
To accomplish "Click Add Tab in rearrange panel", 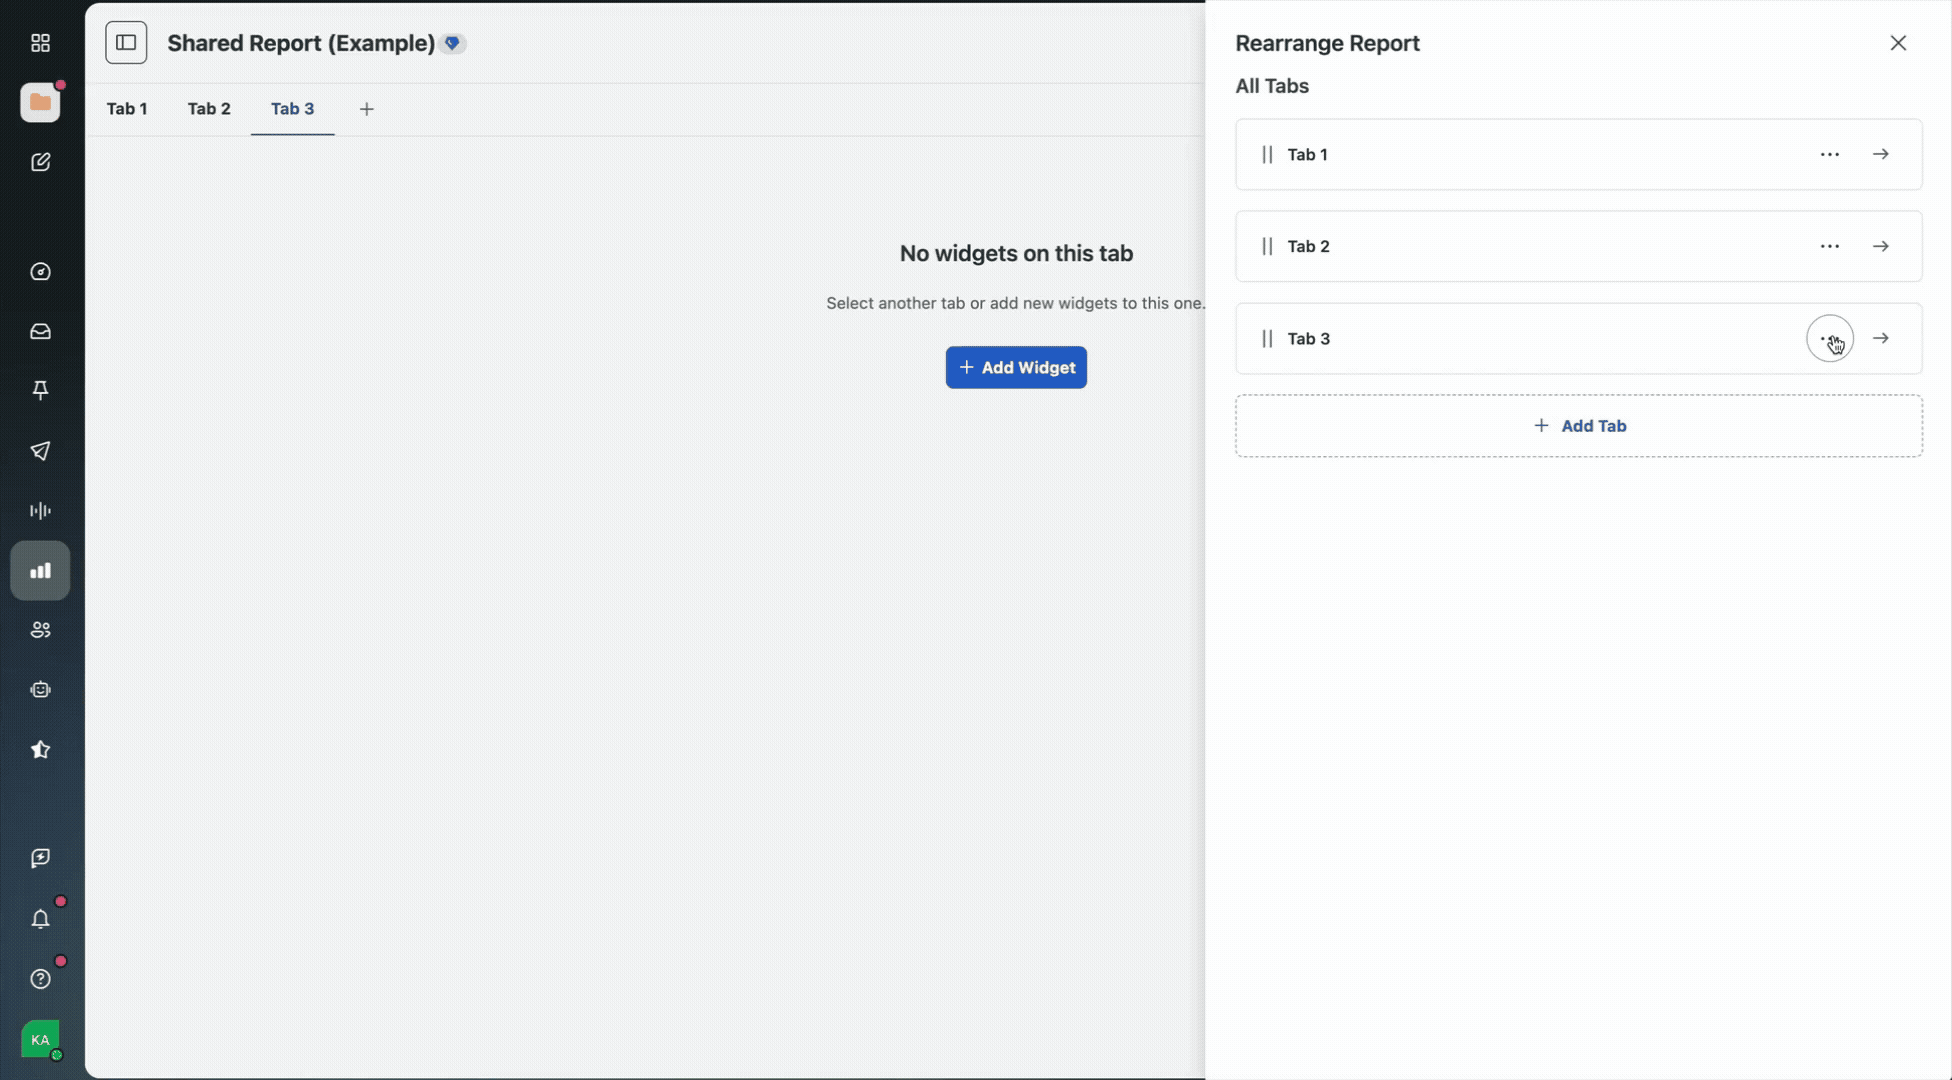I will 1578,426.
